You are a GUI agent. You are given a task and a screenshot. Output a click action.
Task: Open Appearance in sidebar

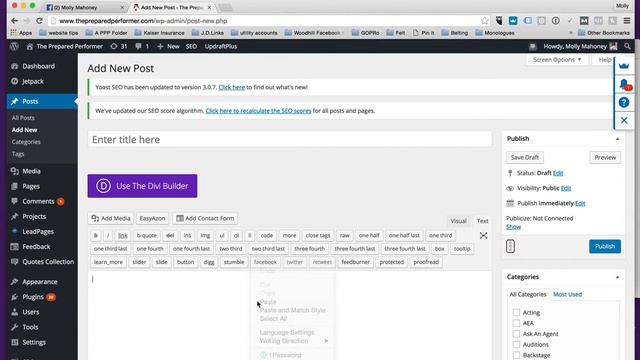(x=40, y=282)
